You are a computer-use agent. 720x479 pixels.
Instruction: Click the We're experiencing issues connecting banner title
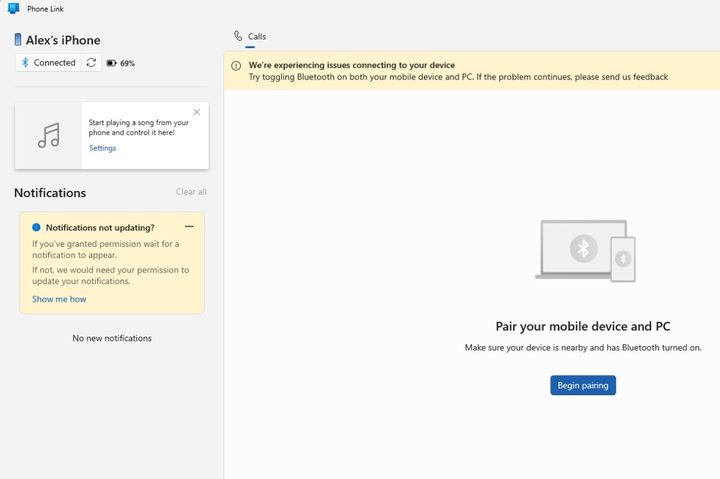click(x=352, y=65)
